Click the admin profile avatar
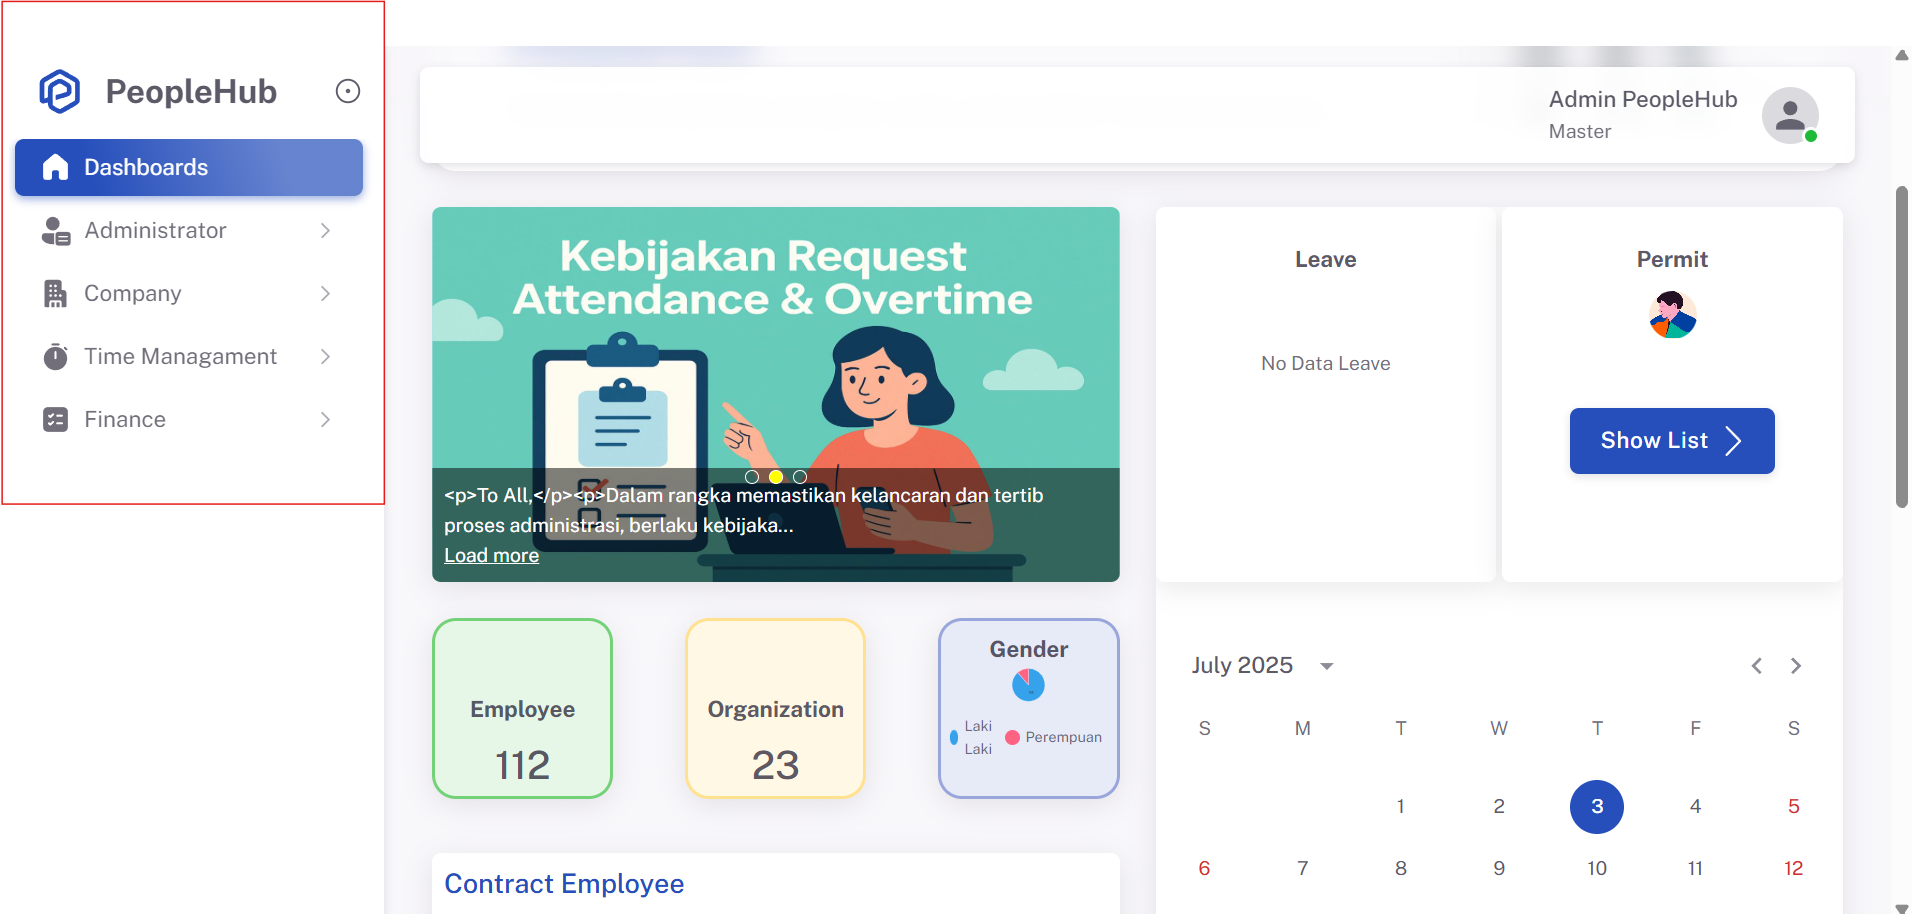This screenshot has height=914, width=1912. click(1790, 115)
